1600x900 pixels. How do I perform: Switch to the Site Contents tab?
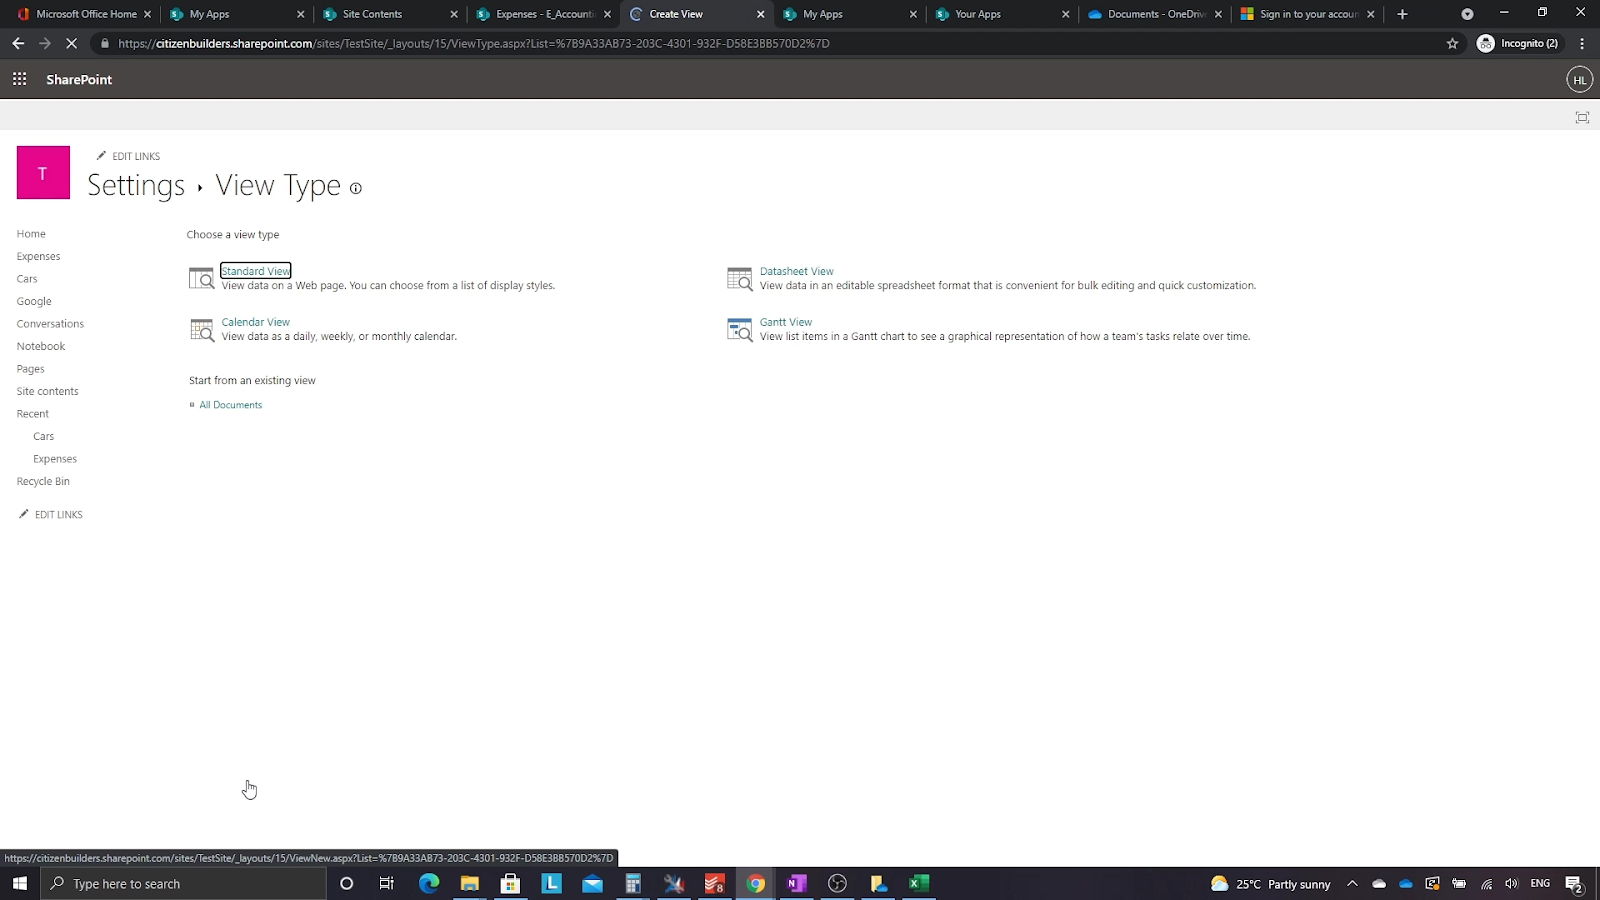point(389,14)
